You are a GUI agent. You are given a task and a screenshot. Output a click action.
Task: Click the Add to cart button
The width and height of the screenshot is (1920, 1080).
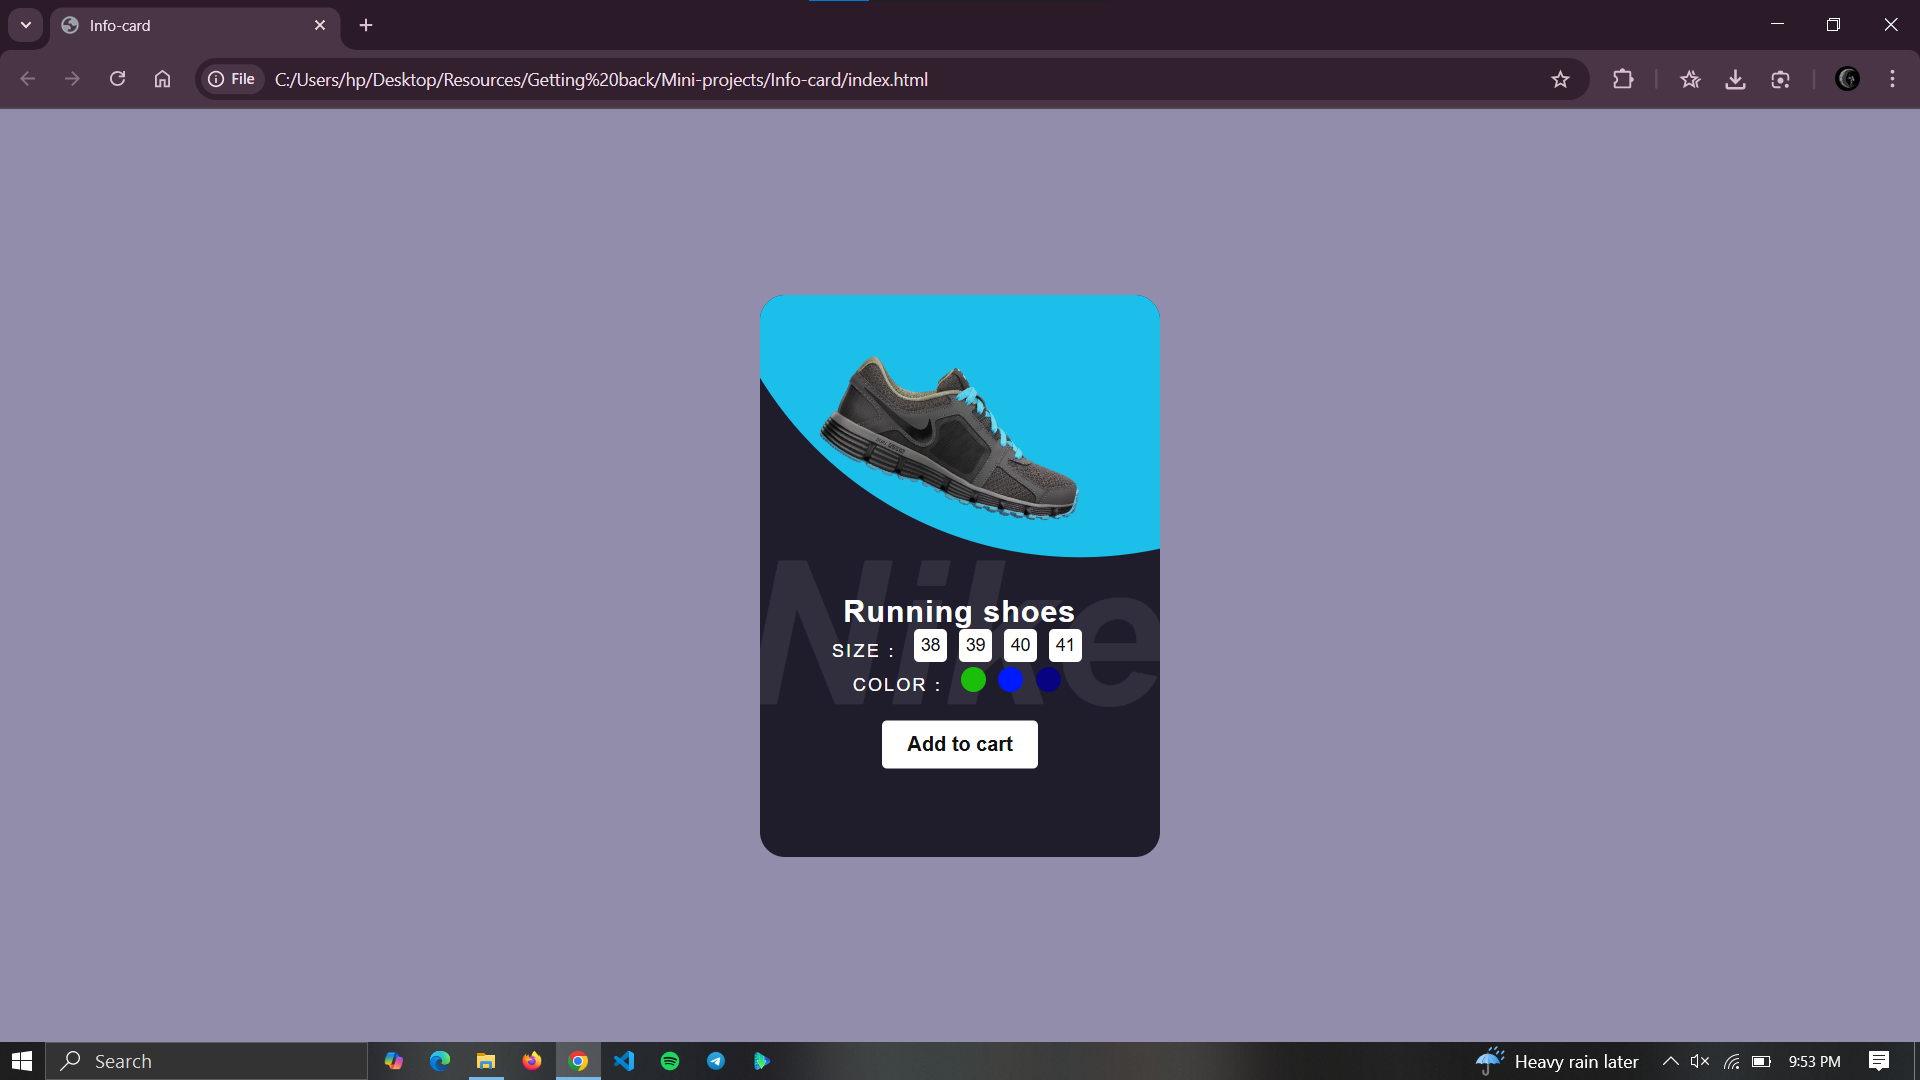960,744
